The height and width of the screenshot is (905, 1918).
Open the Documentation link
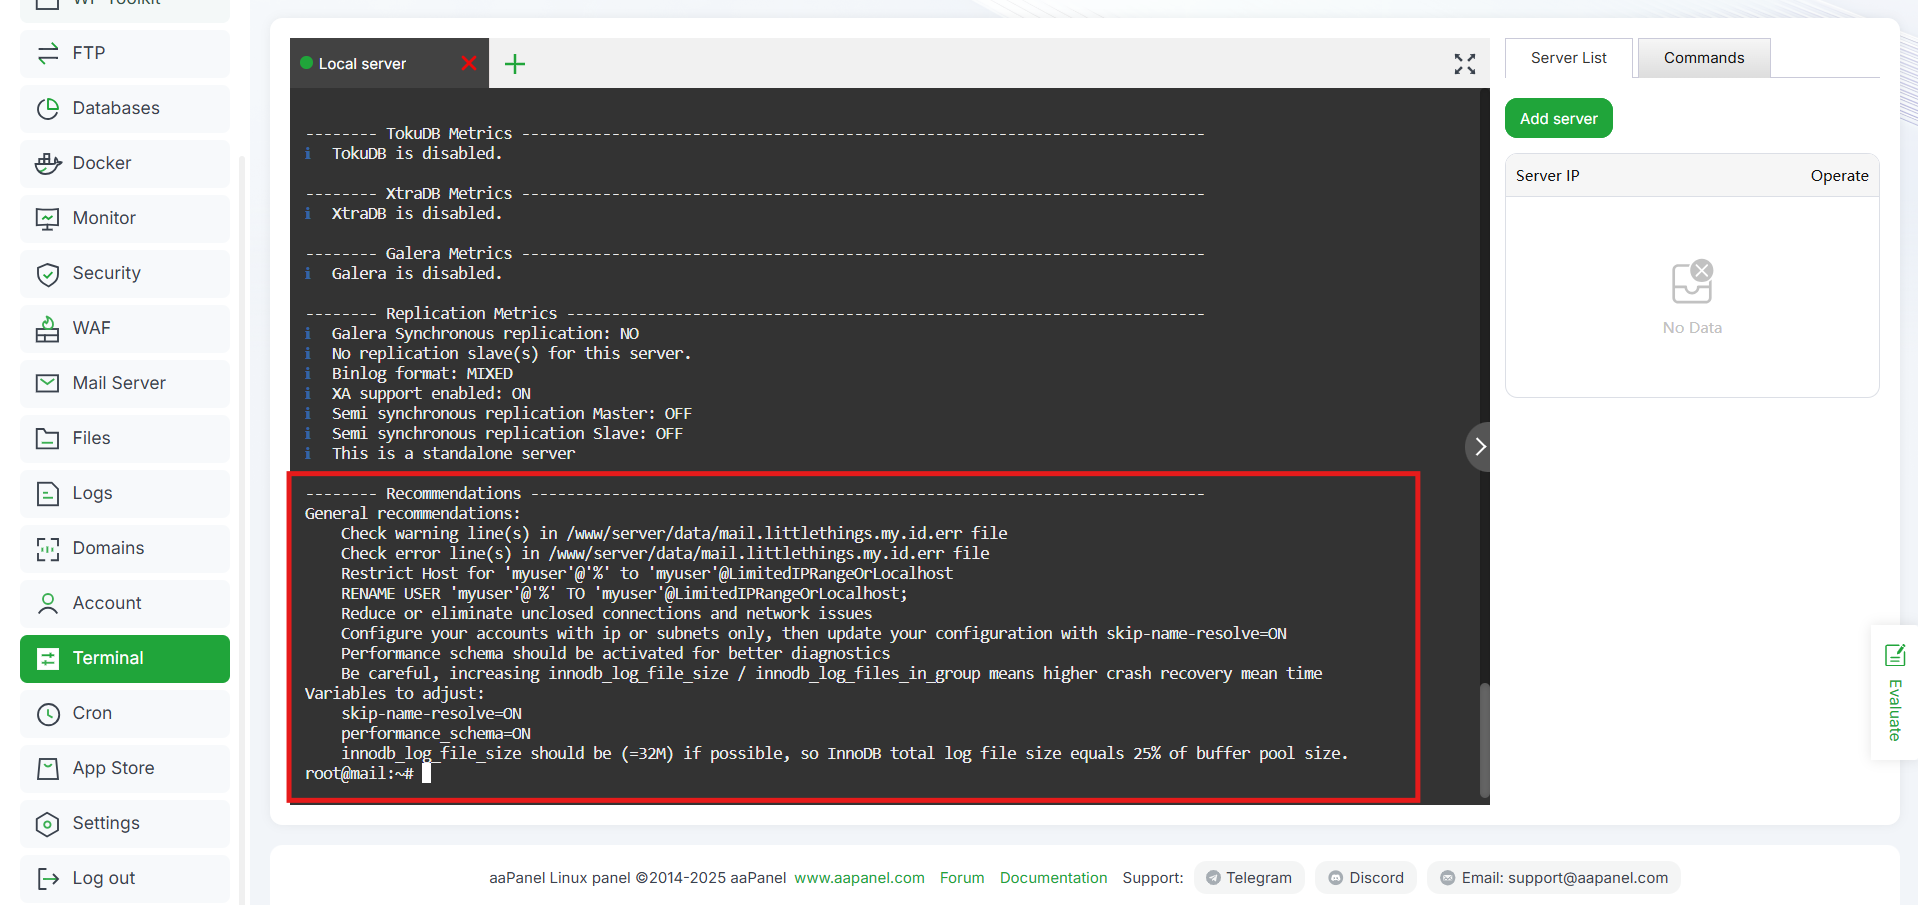click(x=1053, y=878)
